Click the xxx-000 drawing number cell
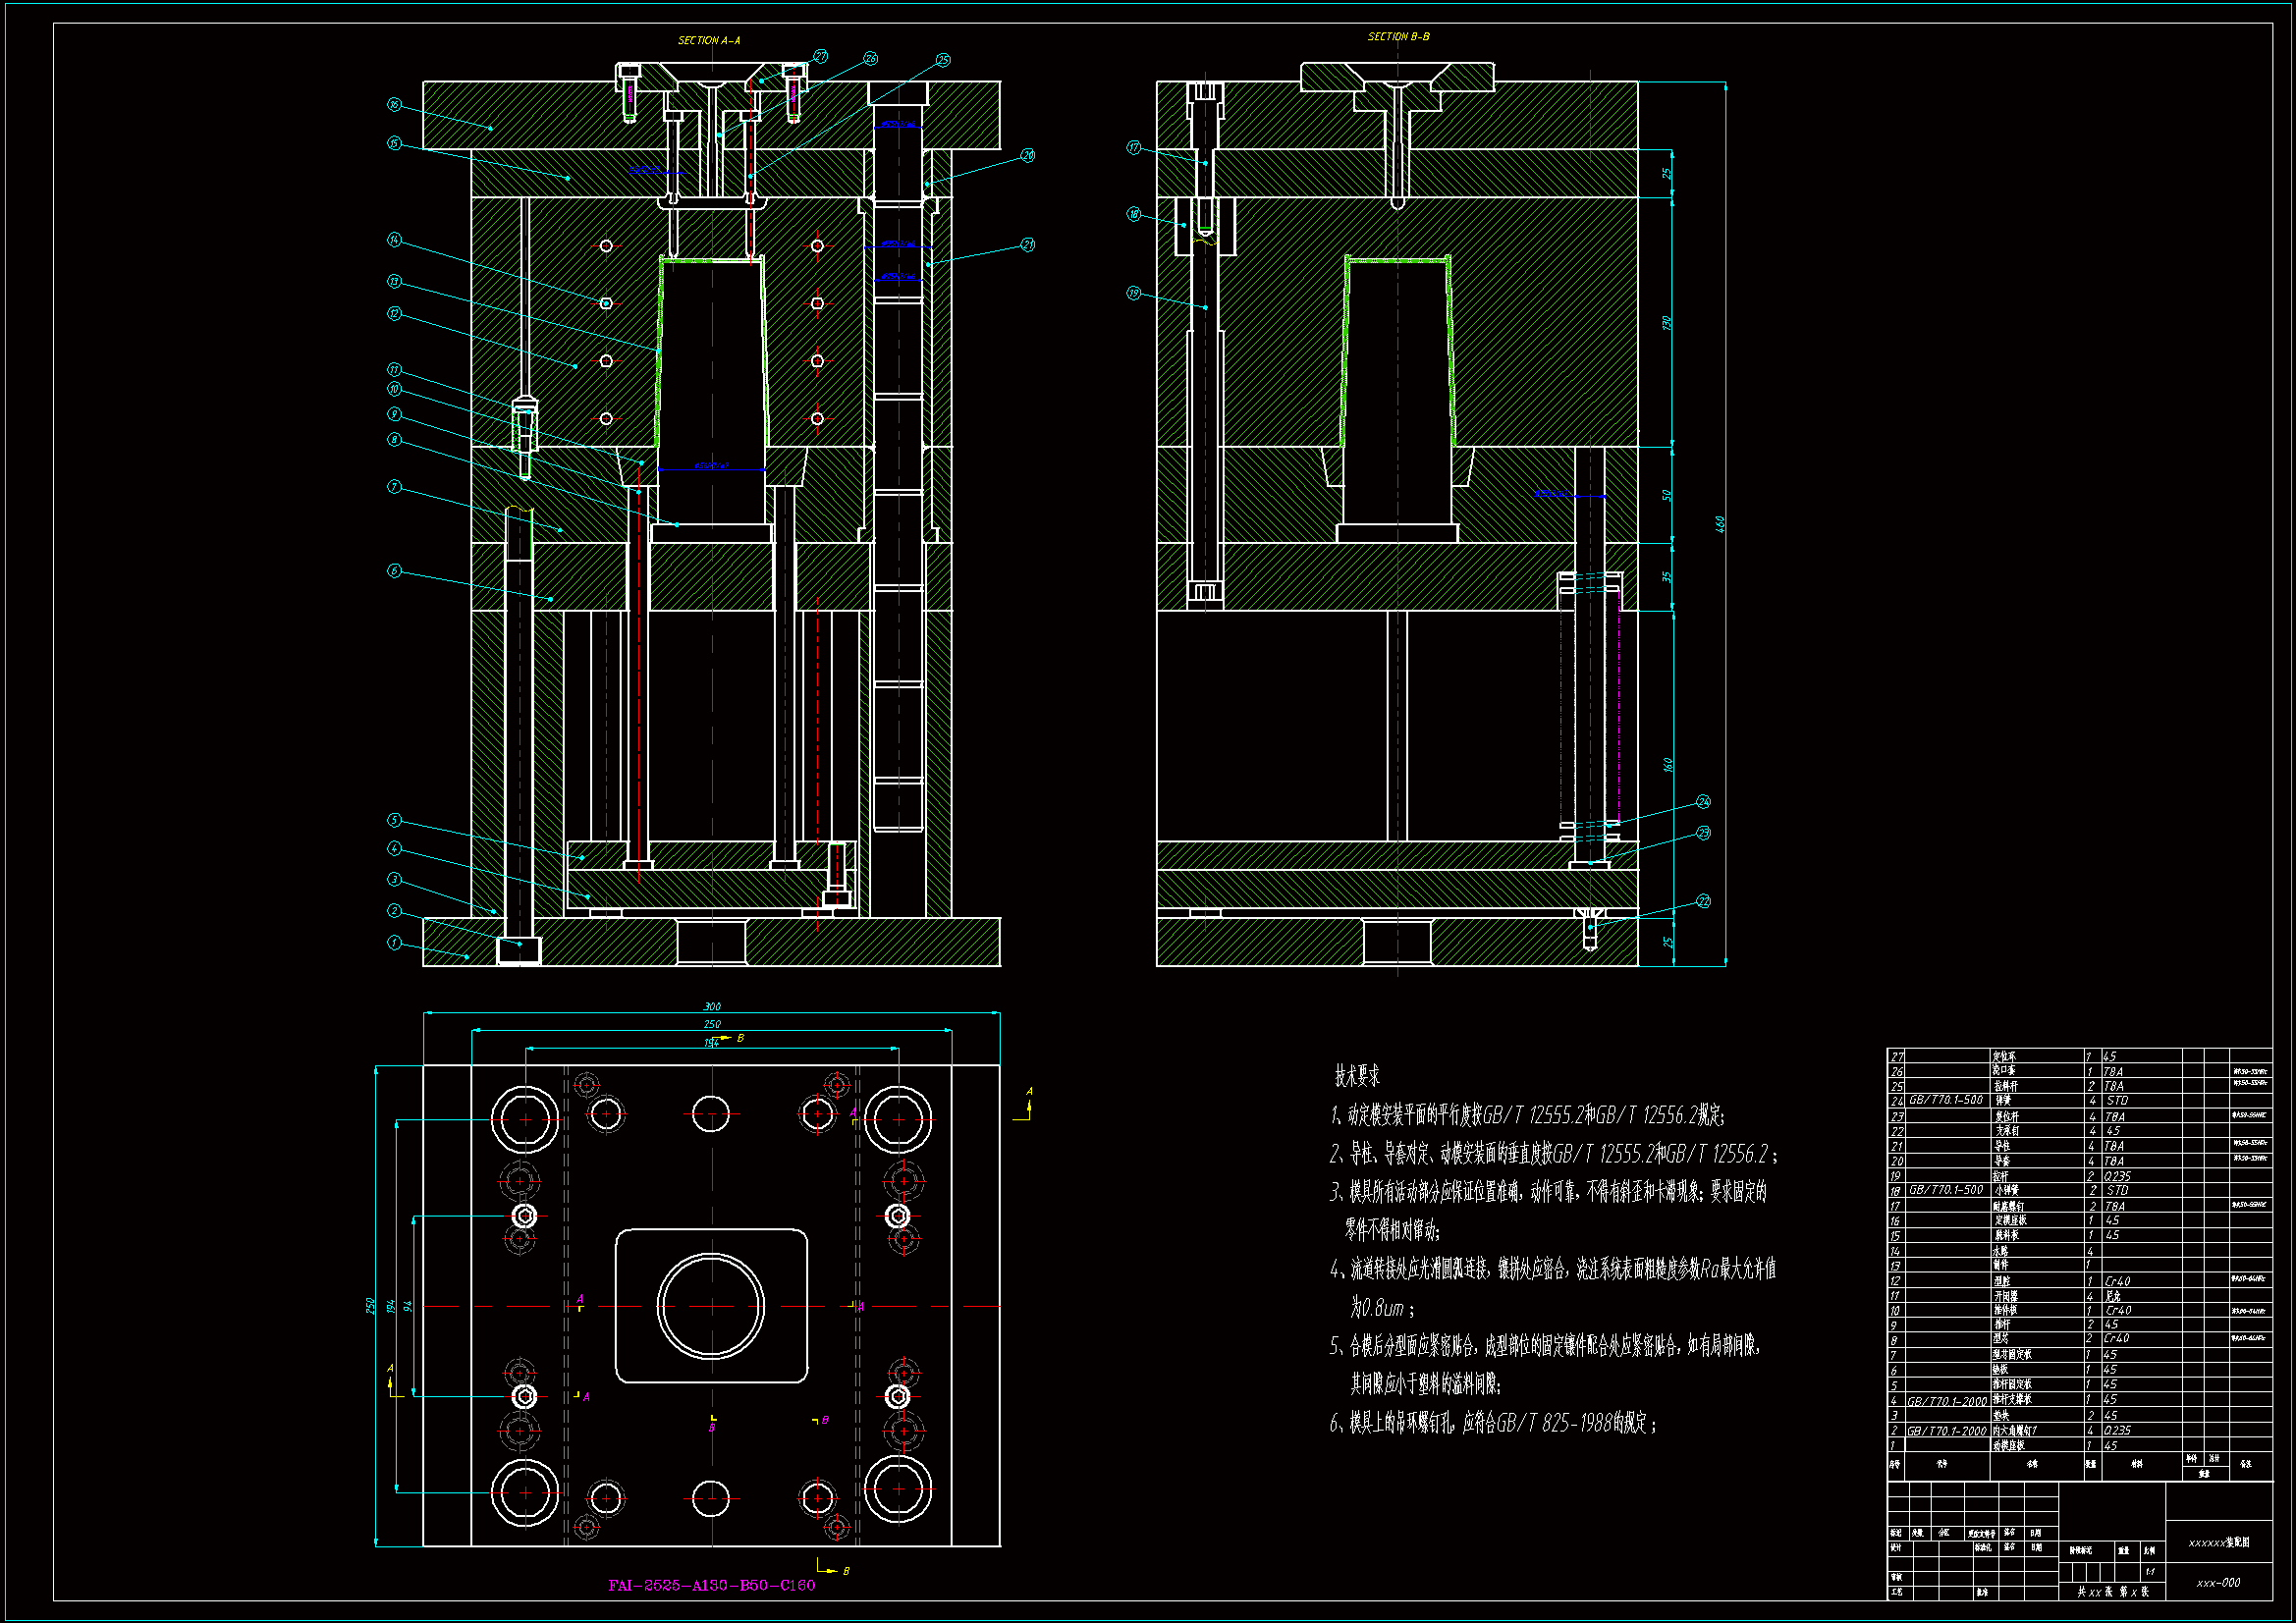The height and width of the screenshot is (1623, 2296). click(2217, 1583)
